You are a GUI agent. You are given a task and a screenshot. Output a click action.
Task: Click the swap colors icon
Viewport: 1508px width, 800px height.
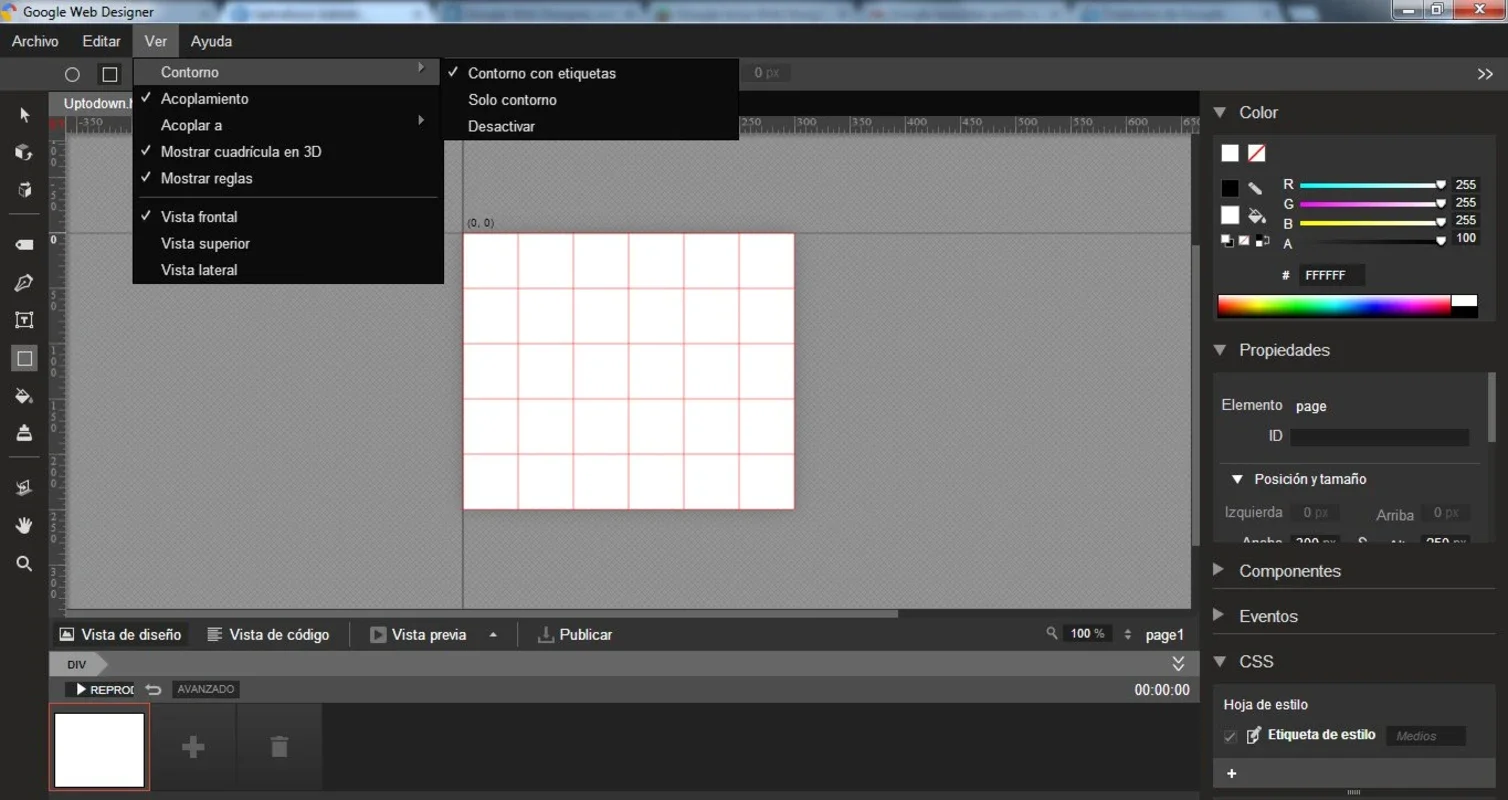[1263, 241]
